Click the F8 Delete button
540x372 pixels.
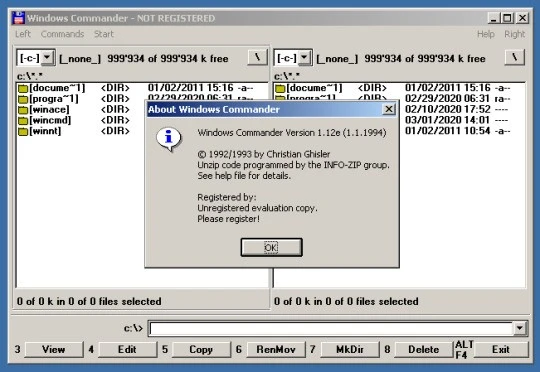point(424,350)
